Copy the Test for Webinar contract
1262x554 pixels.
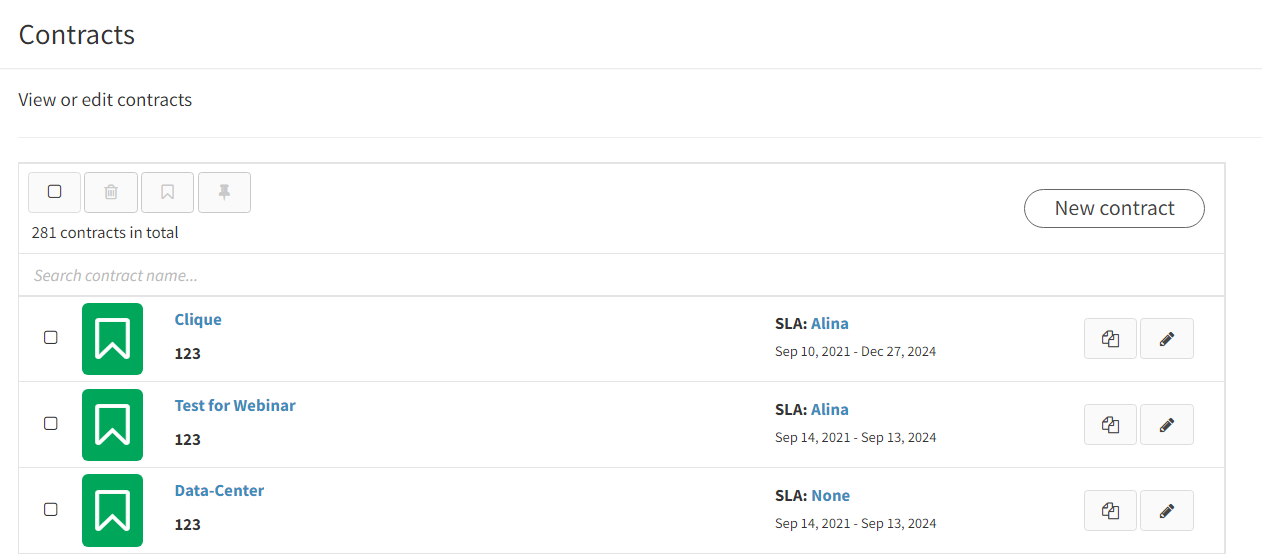[x=1110, y=425]
